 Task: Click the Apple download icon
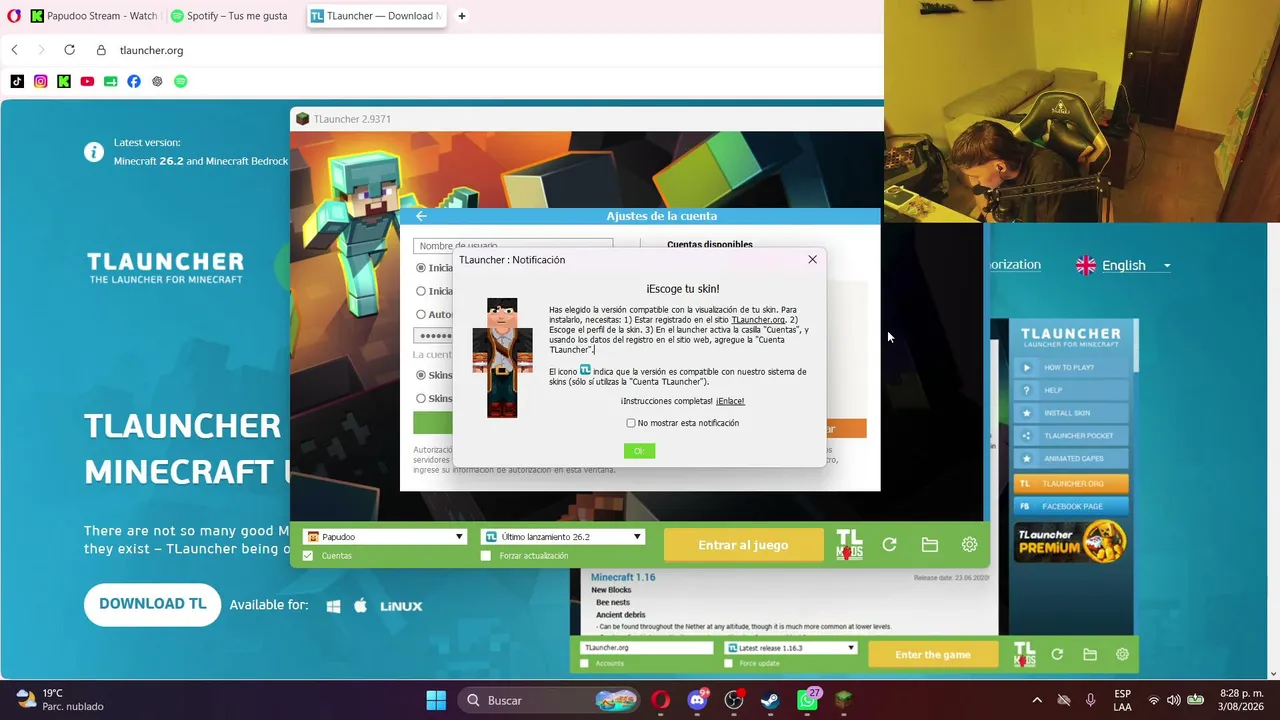click(360, 606)
